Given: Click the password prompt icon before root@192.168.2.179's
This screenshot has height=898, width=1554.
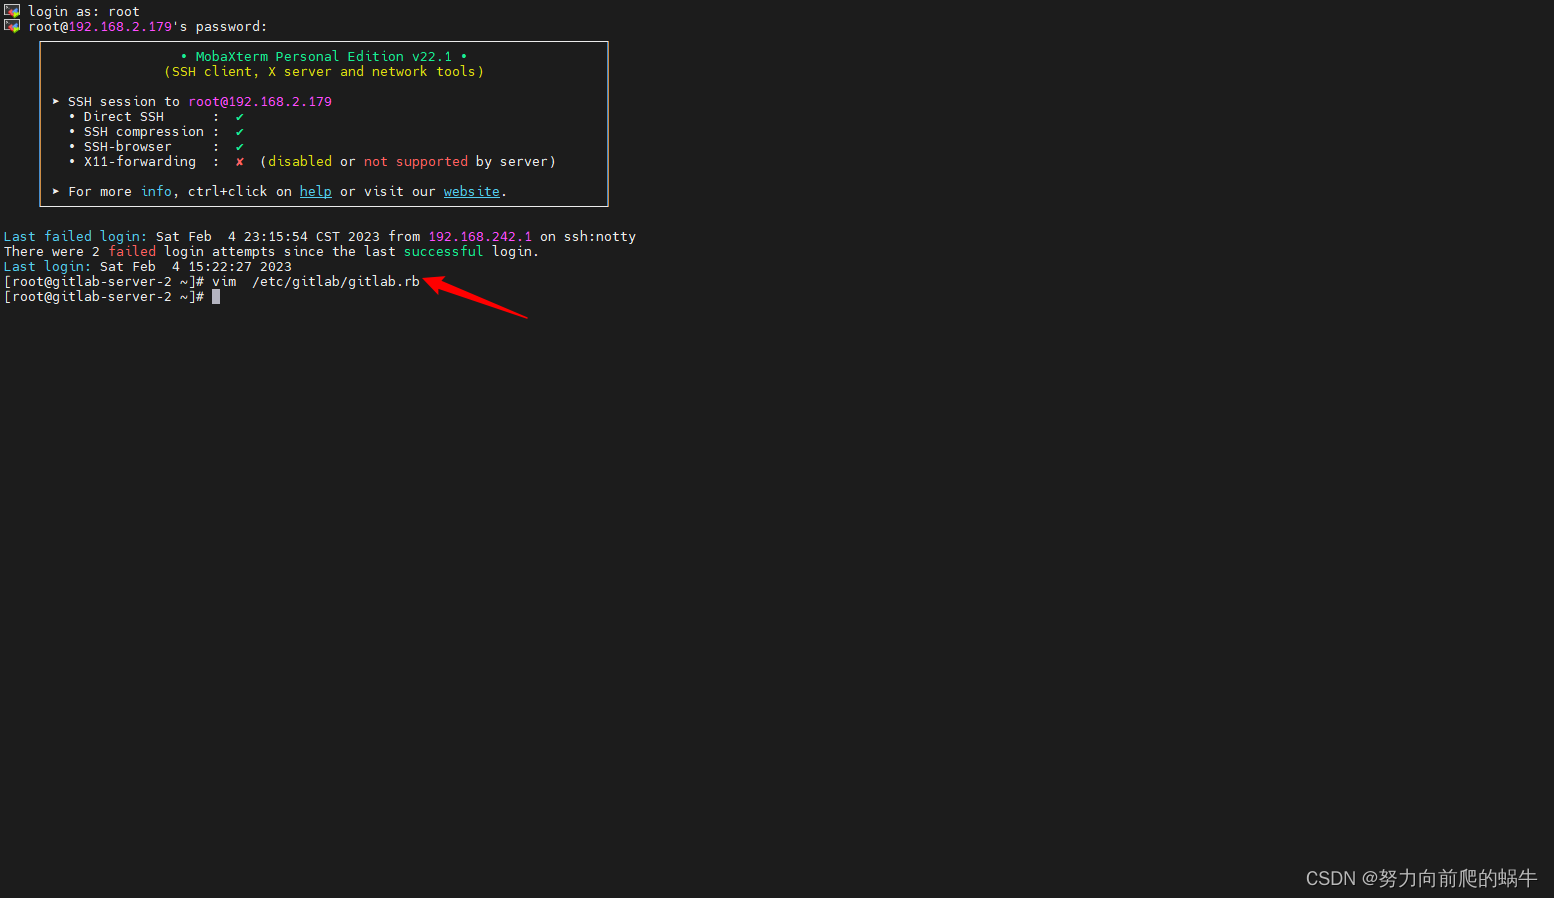Looking at the screenshot, I should [12, 26].
